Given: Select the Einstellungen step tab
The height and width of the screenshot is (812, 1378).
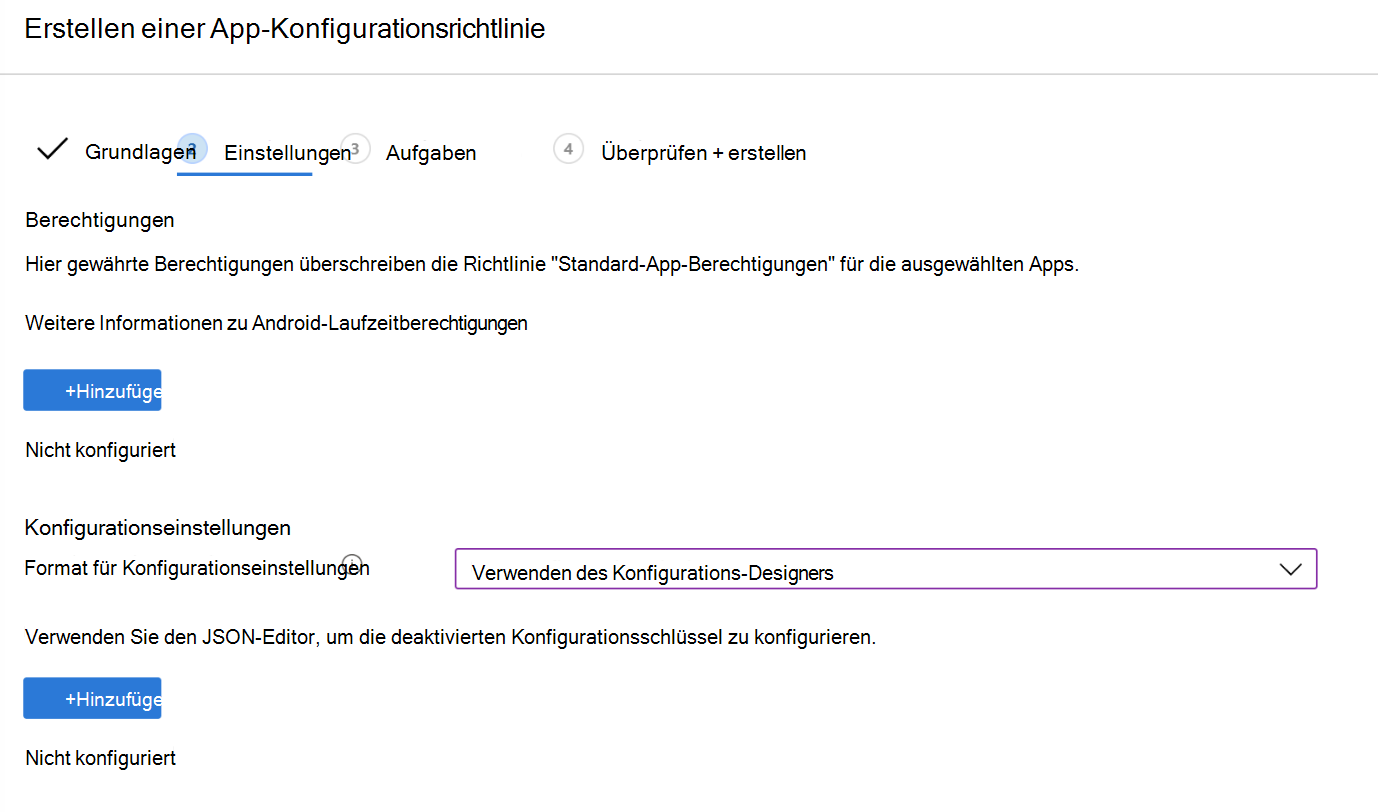Looking at the screenshot, I should [x=287, y=153].
